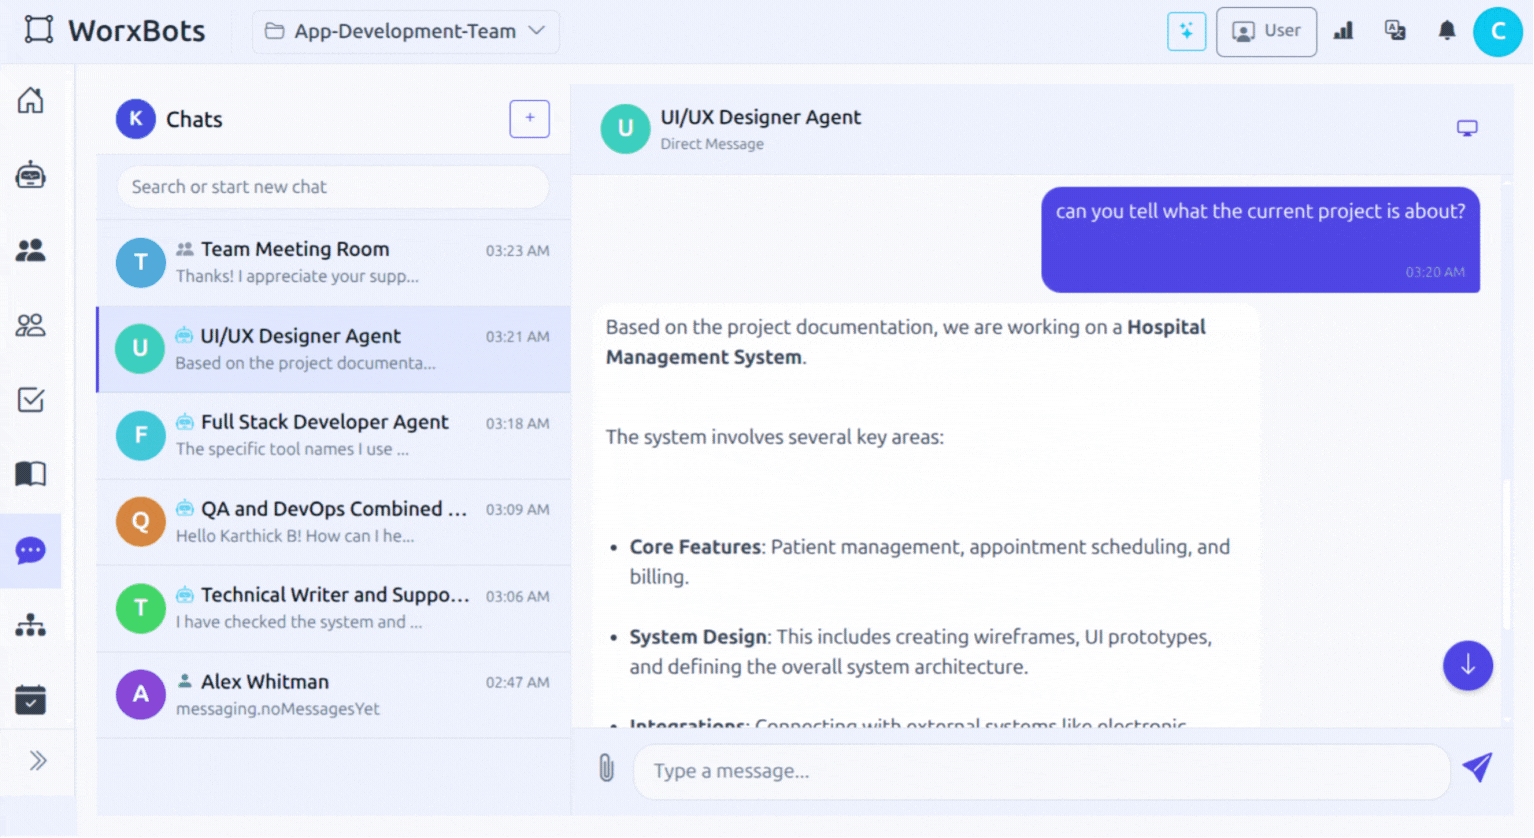The width and height of the screenshot is (1534, 838).
Task: Open the calendar schedule icon
Action: [x=30, y=699]
